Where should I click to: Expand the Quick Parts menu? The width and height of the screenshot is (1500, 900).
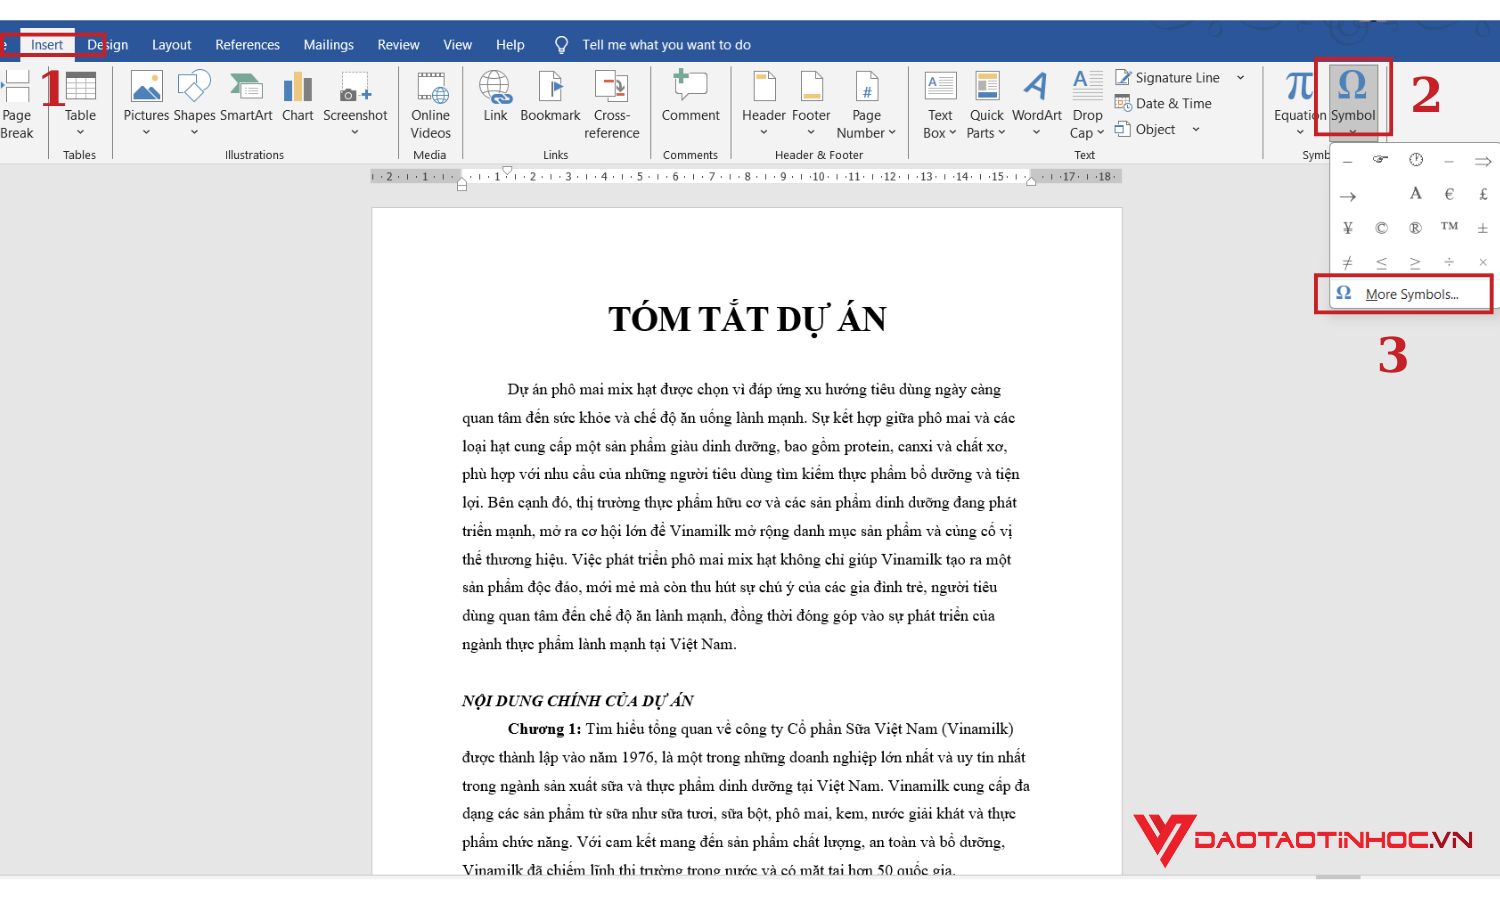click(987, 104)
